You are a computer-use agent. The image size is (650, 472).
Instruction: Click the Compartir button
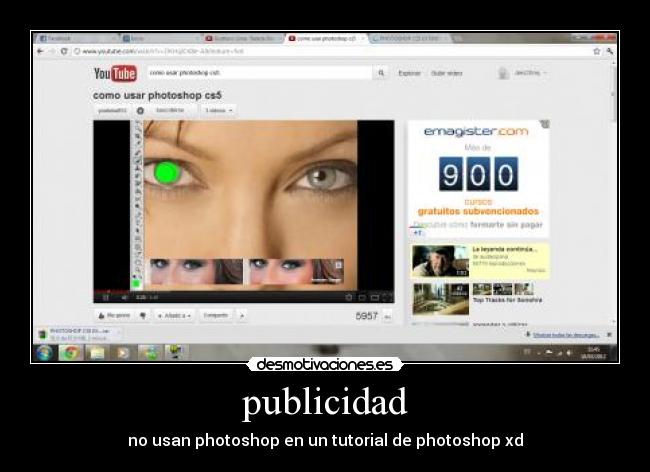pos(216,315)
